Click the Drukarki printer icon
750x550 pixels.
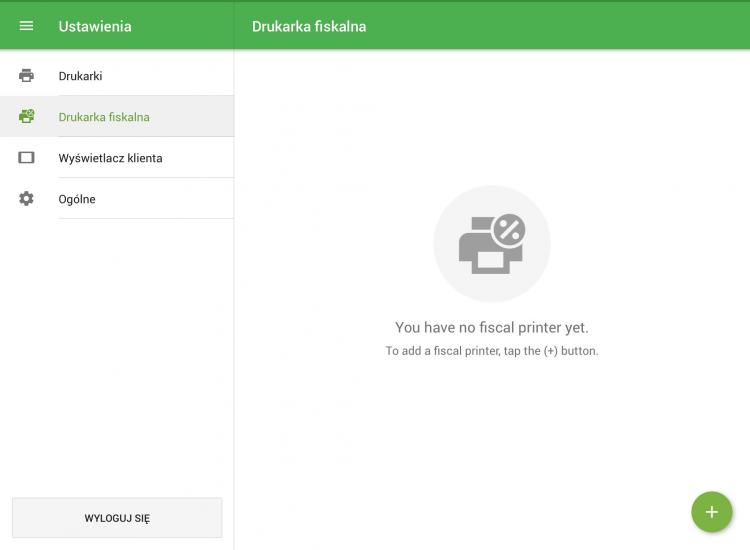point(26,76)
